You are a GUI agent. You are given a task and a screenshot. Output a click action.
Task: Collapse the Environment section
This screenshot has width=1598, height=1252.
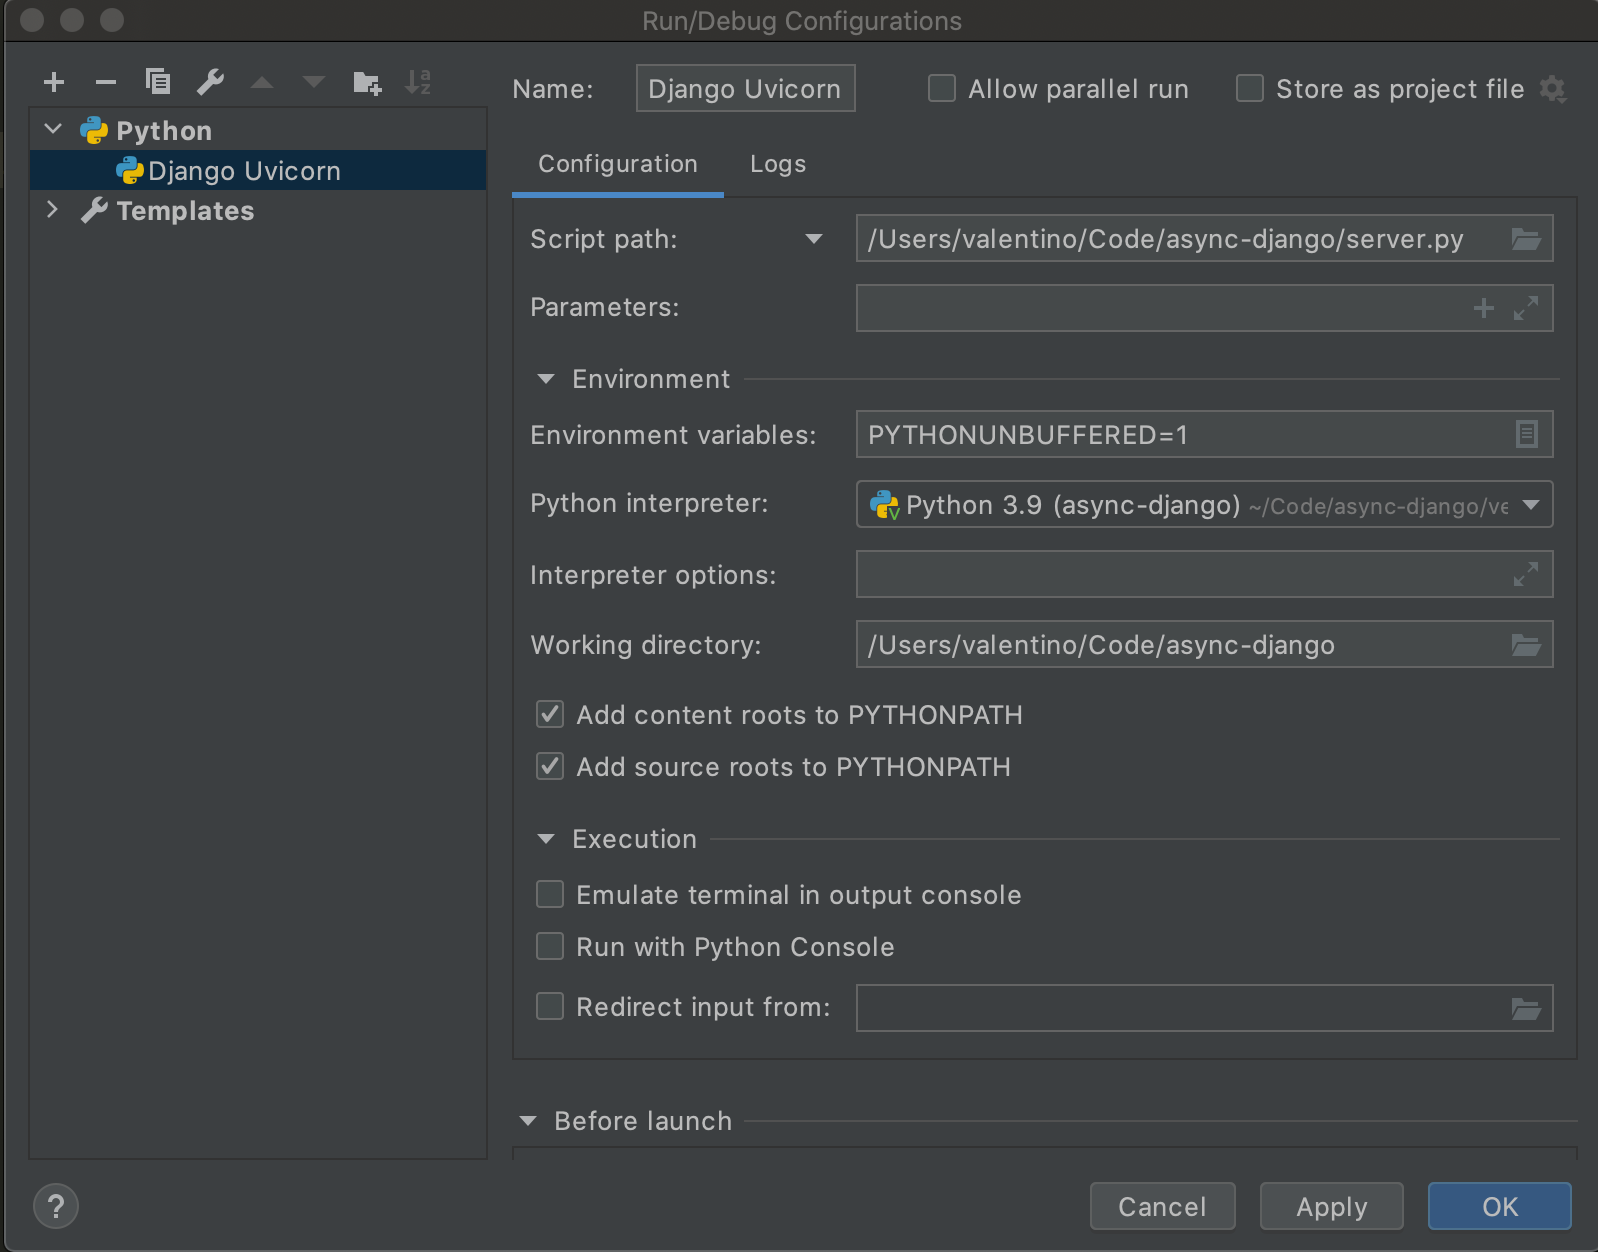546,379
